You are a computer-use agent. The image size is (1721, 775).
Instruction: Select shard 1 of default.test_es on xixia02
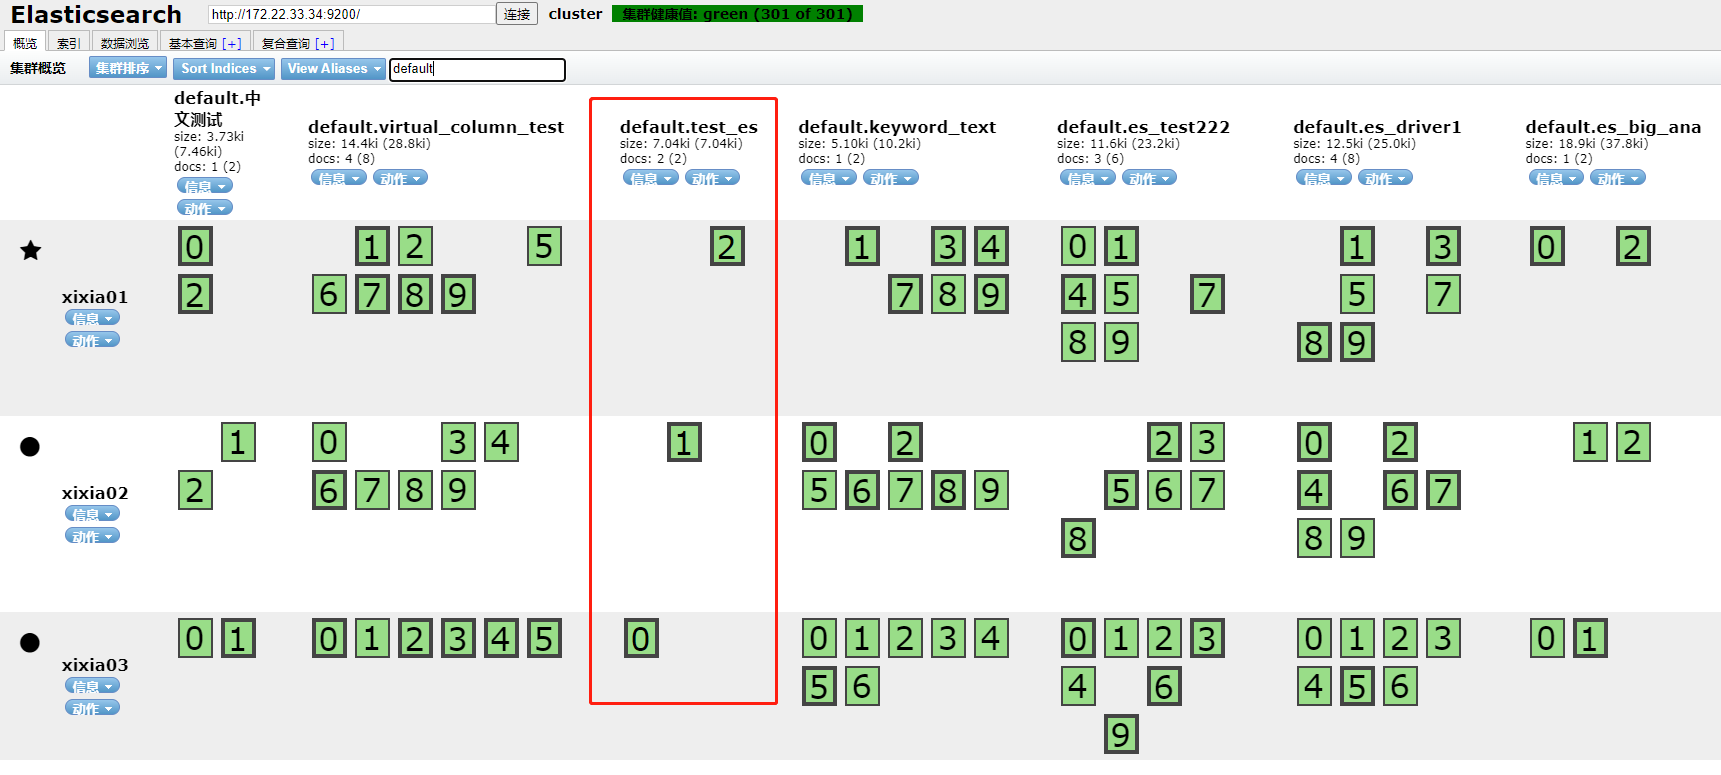tap(684, 443)
